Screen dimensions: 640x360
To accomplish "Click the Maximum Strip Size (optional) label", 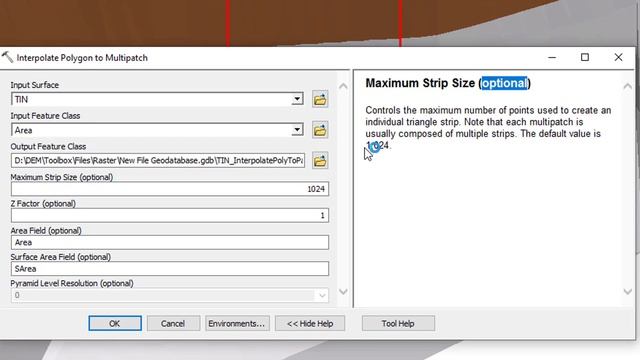I will pos(62,177).
